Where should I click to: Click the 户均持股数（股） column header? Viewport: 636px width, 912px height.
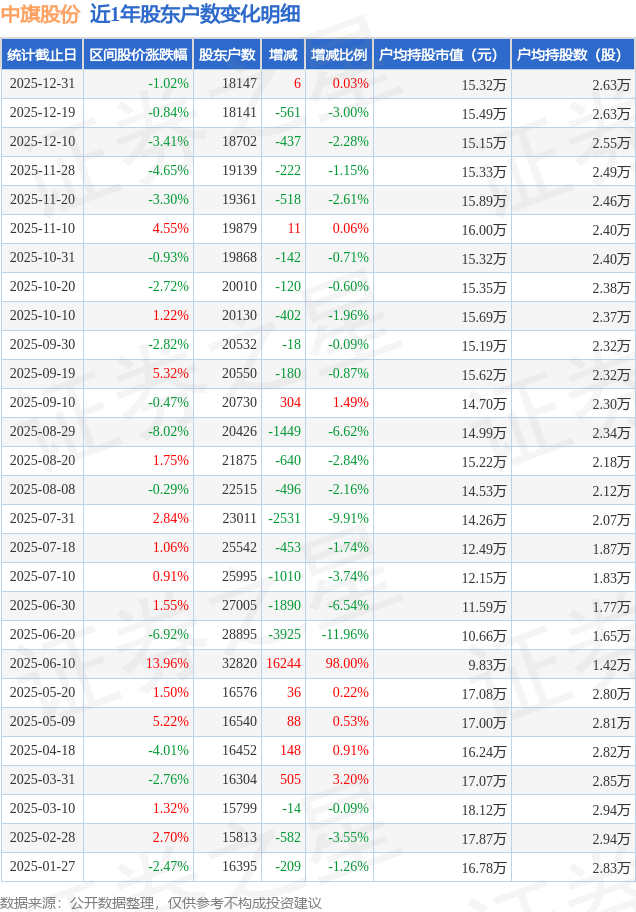click(x=572, y=55)
